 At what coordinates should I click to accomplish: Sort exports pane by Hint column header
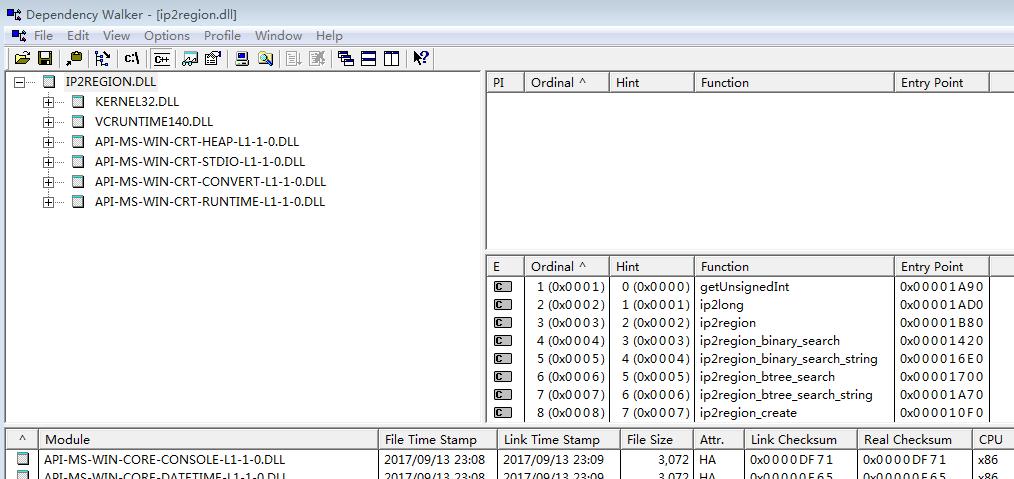click(652, 267)
